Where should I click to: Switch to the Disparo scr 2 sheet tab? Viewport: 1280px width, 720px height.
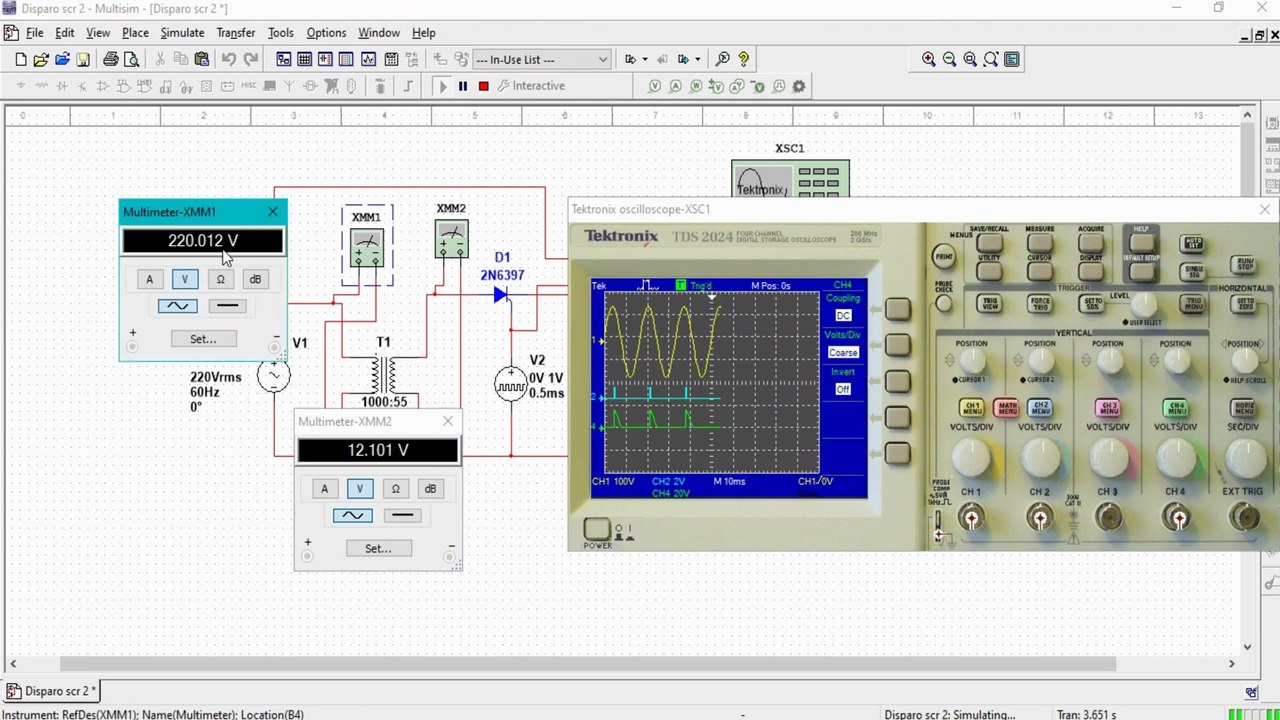click(x=52, y=691)
